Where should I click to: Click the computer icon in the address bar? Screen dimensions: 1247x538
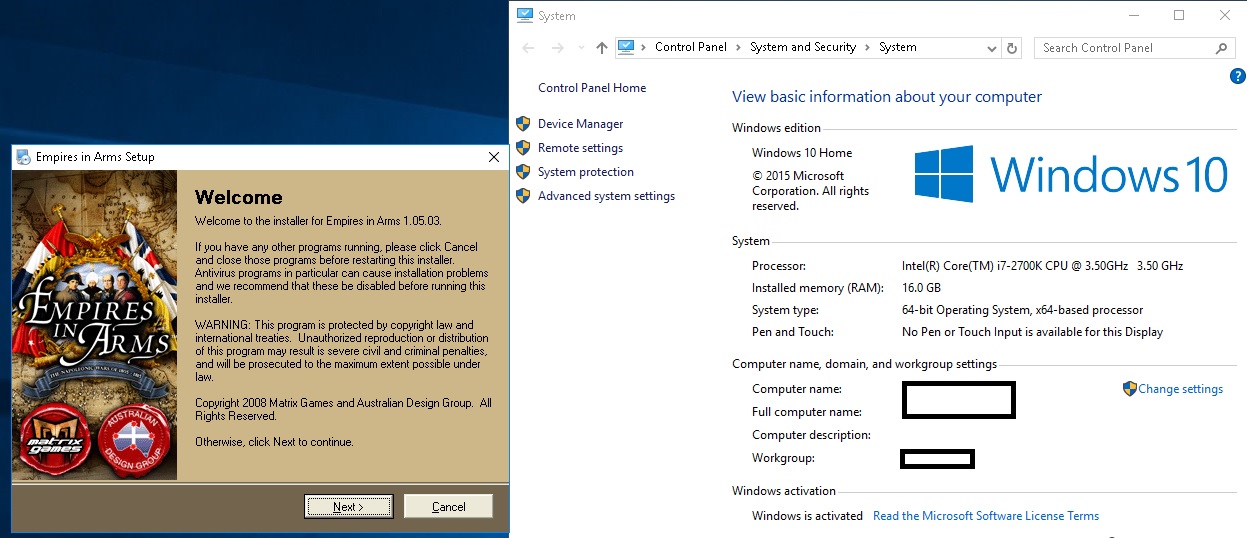[627, 47]
